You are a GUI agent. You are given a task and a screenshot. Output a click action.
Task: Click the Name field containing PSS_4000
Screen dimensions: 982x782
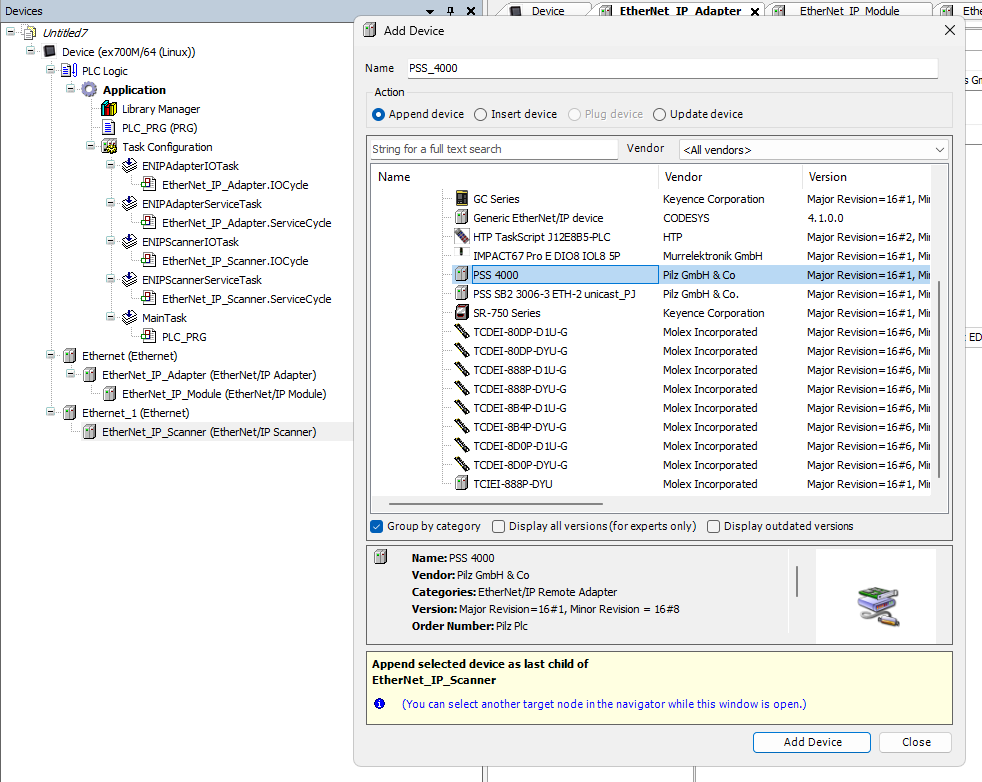tap(672, 68)
